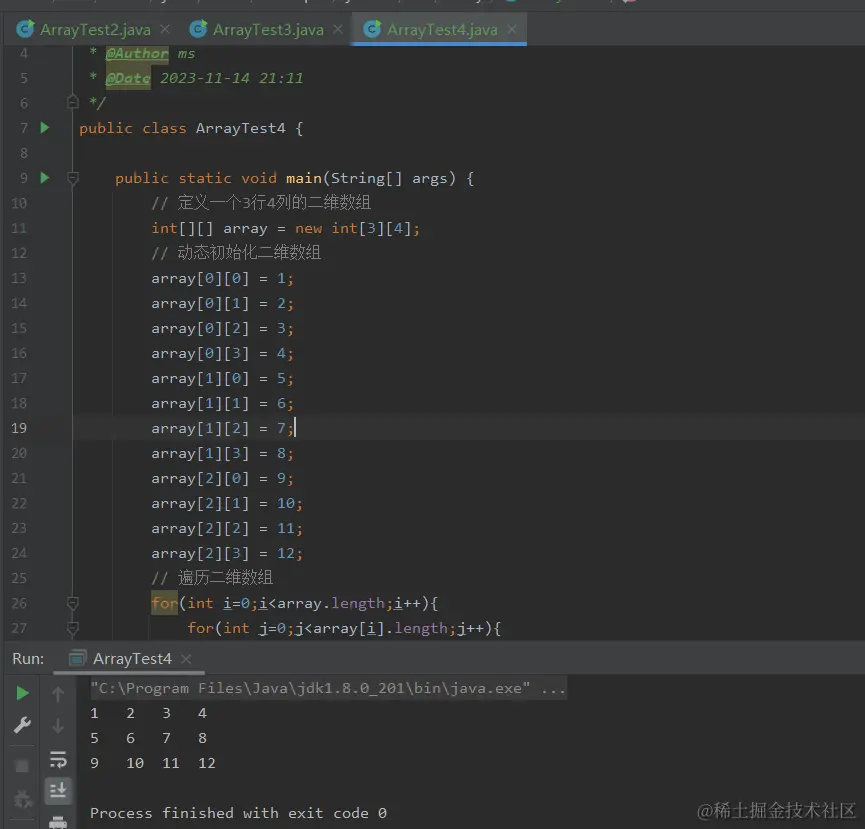Close the ArrayTest2.java tab
Screen dimensions: 865x829
[x=165, y=29]
